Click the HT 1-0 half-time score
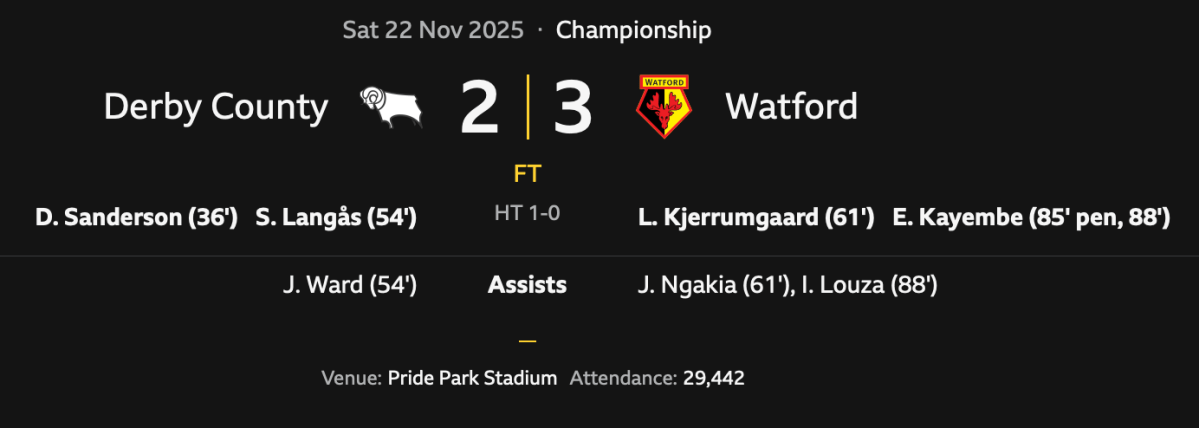The height and width of the screenshot is (428, 1199). point(527,213)
